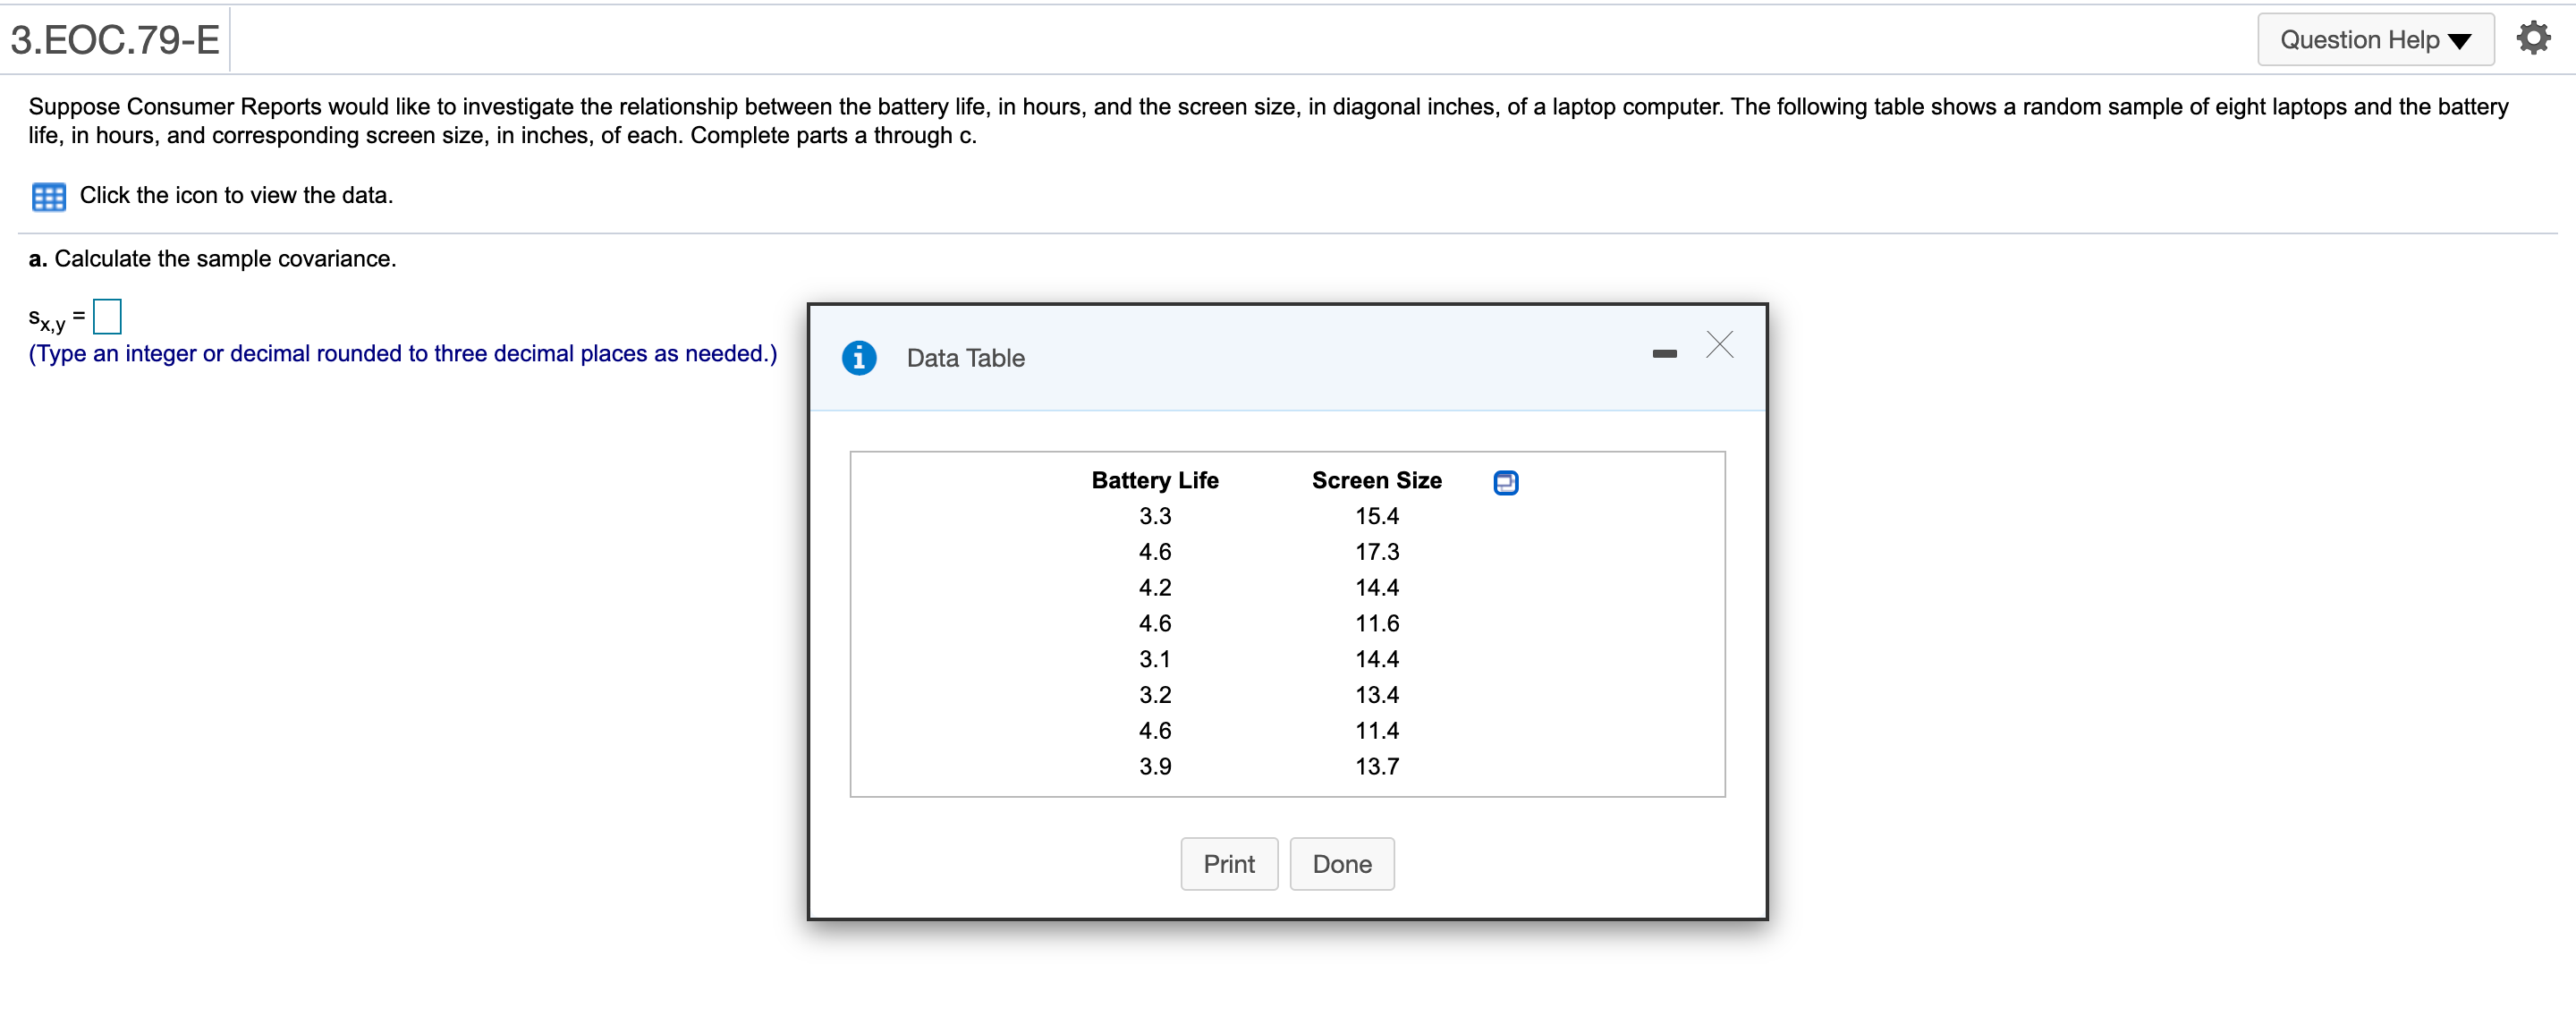Click the X to close the Data Table popup
This screenshot has height=1033, width=2576.
(1720, 345)
